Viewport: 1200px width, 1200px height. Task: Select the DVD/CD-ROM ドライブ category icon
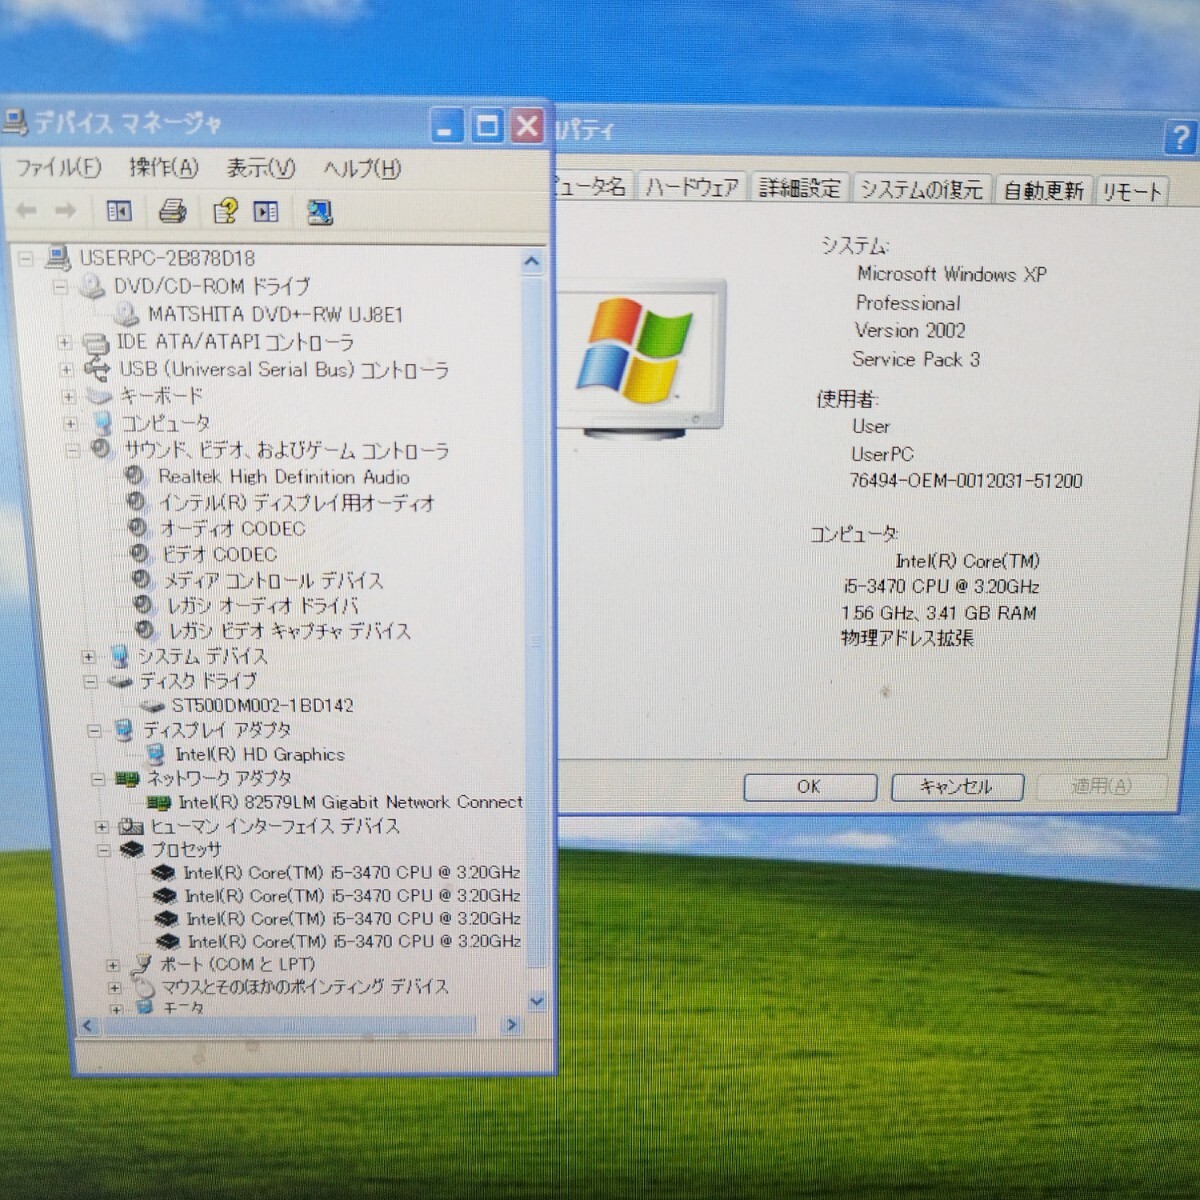[x=93, y=286]
